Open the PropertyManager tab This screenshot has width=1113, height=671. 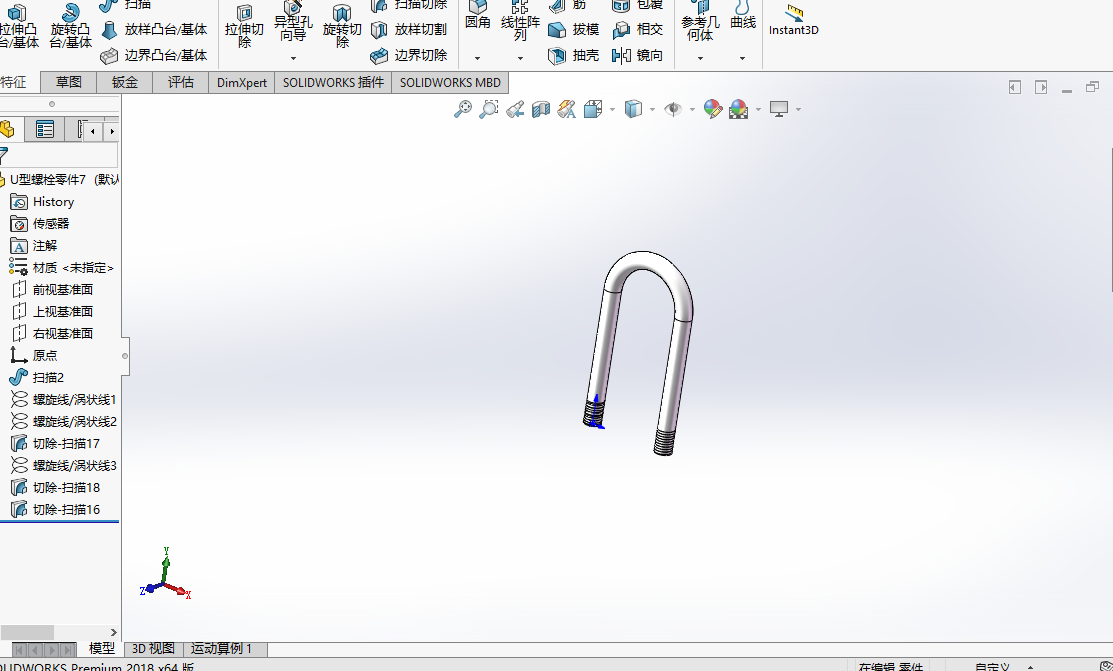[x=45, y=129]
